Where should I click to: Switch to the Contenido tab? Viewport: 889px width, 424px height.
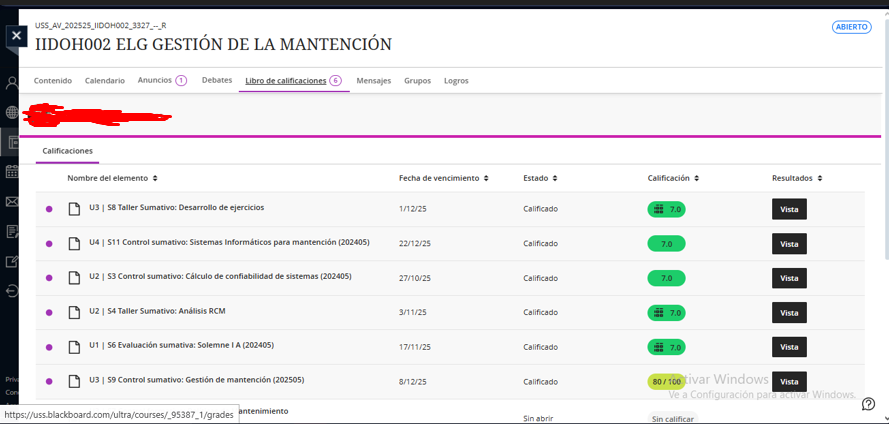[52, 81]
